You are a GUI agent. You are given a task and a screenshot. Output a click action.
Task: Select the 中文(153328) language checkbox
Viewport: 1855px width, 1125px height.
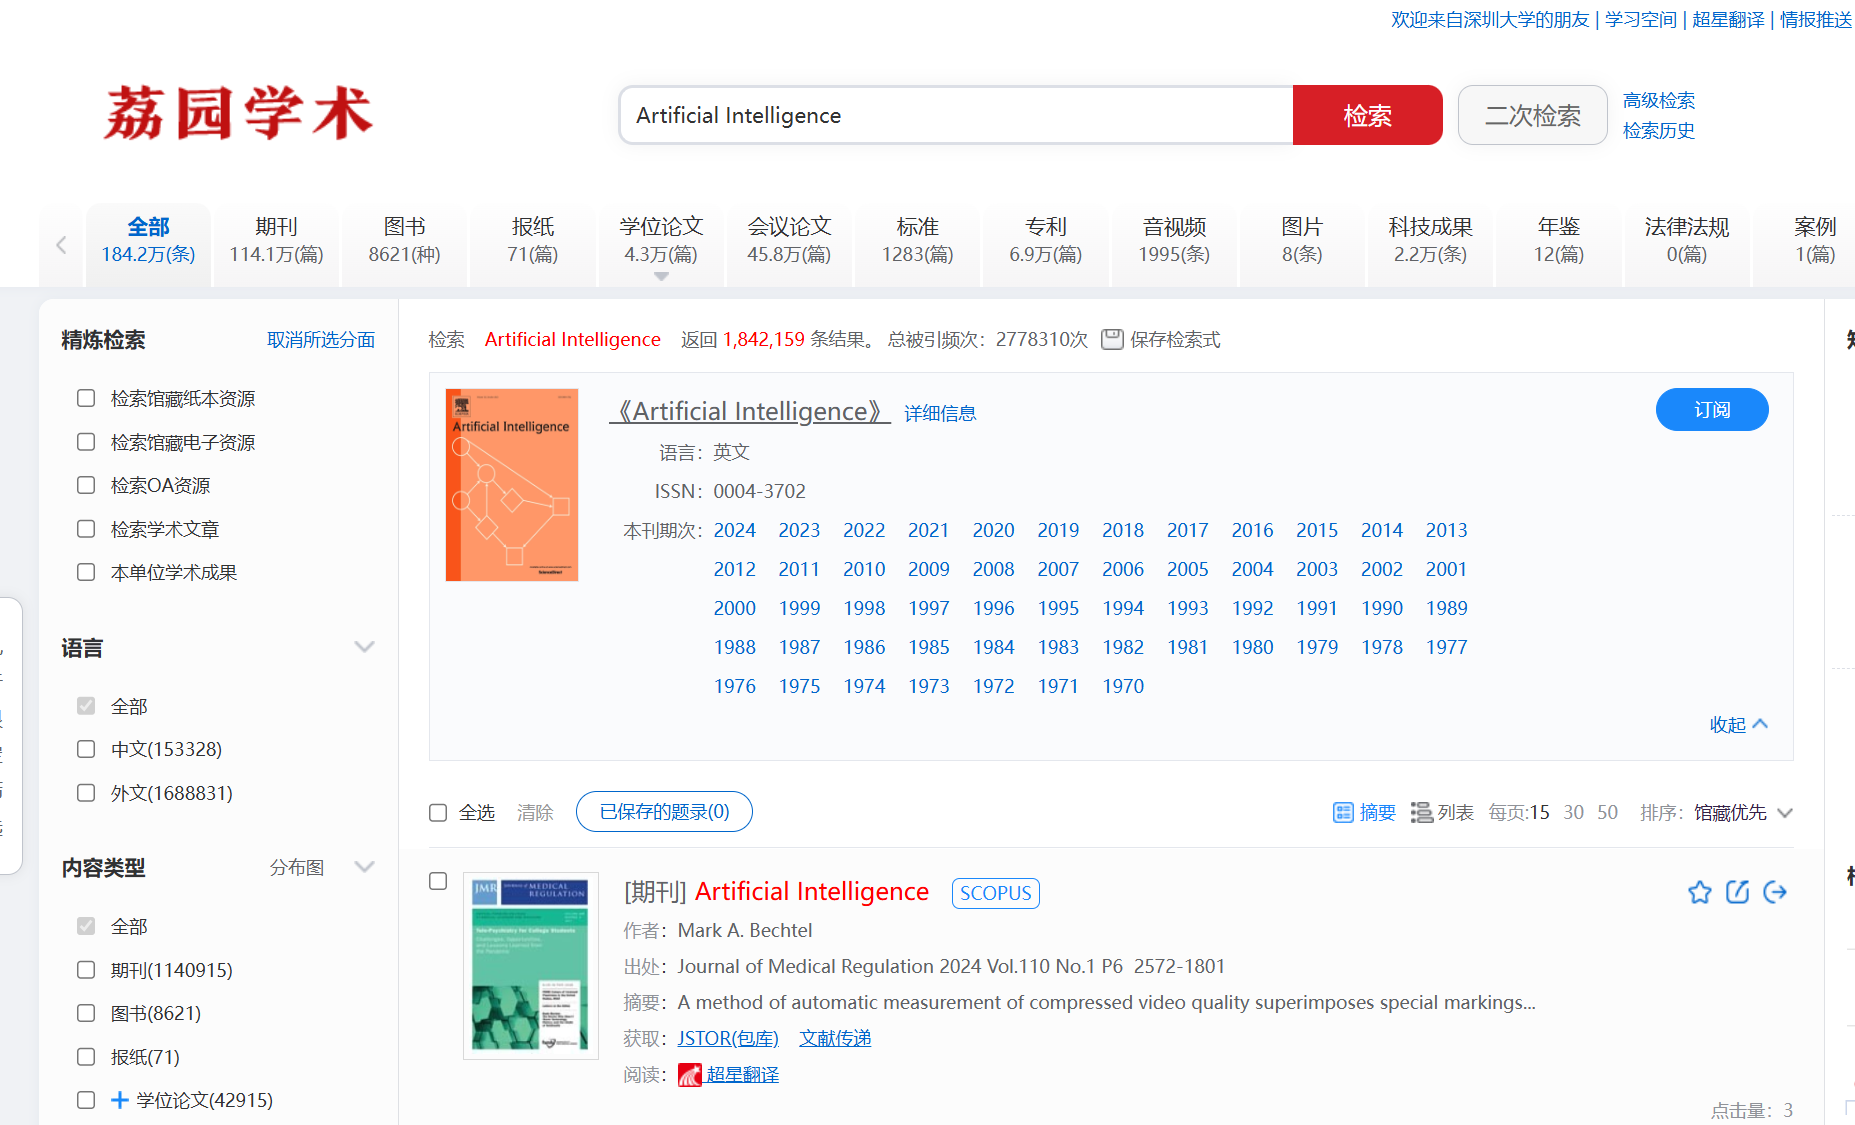pos(86,749)
